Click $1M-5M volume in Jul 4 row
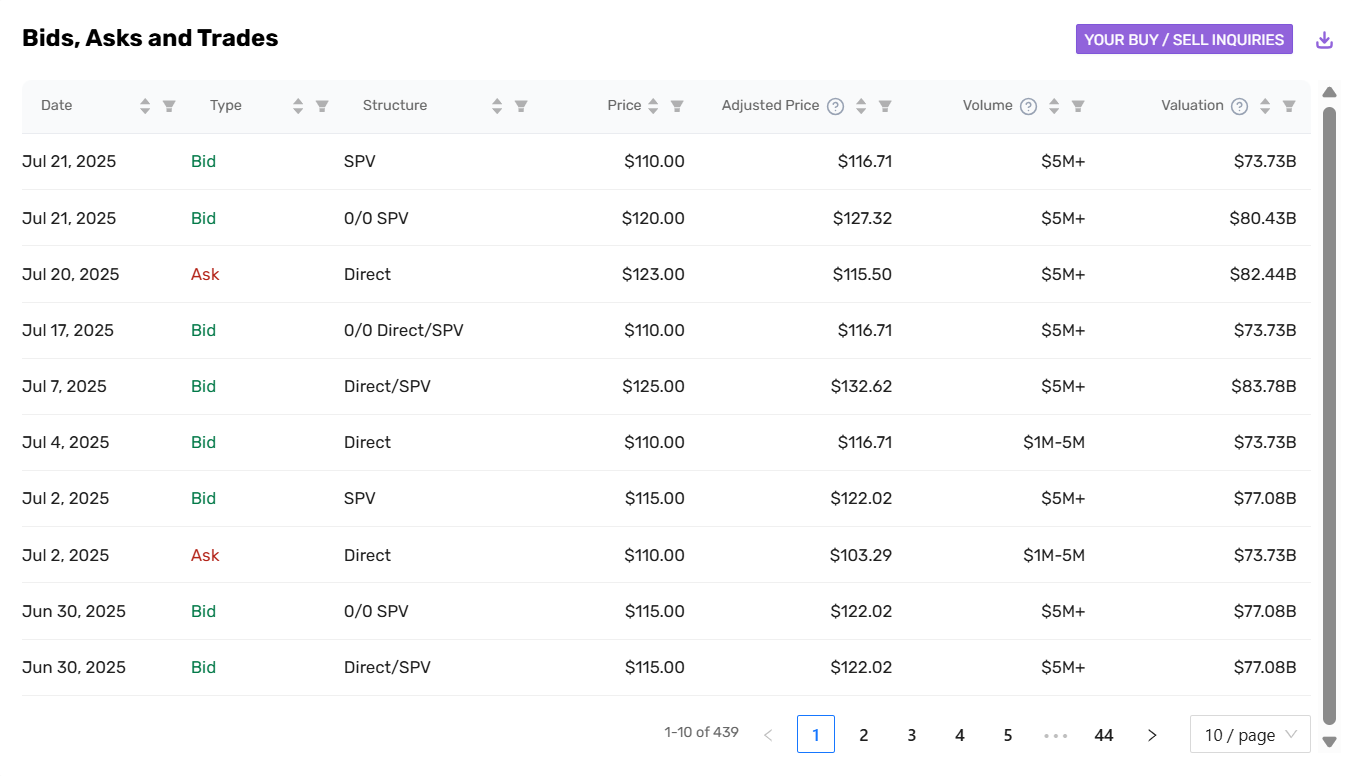This screenshot has width=1362, height=776. tap(1054, 442)
